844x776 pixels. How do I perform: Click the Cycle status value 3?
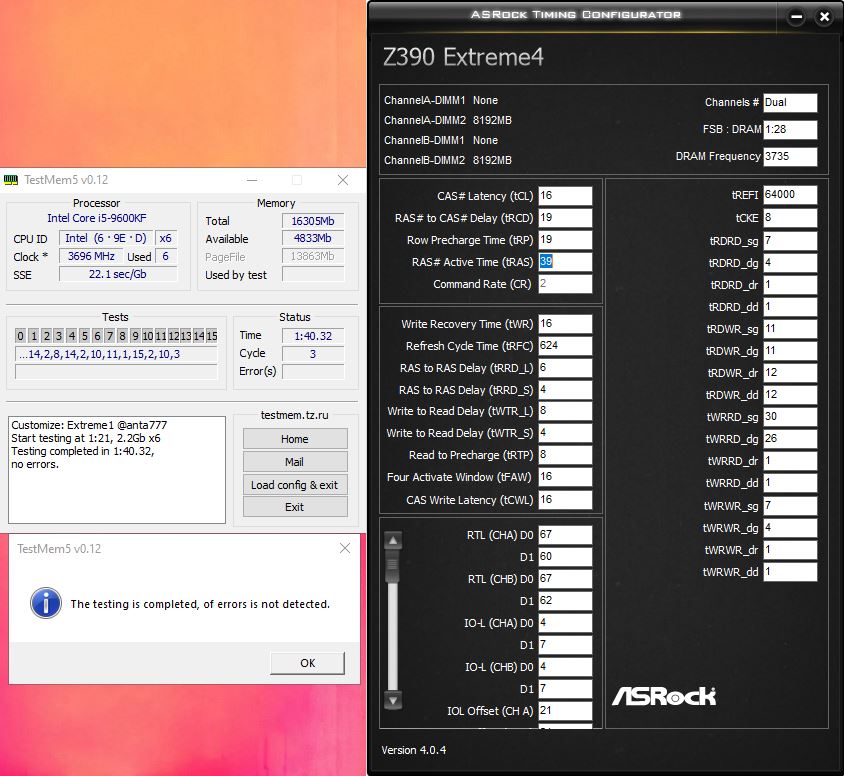(x=313, y=354)
